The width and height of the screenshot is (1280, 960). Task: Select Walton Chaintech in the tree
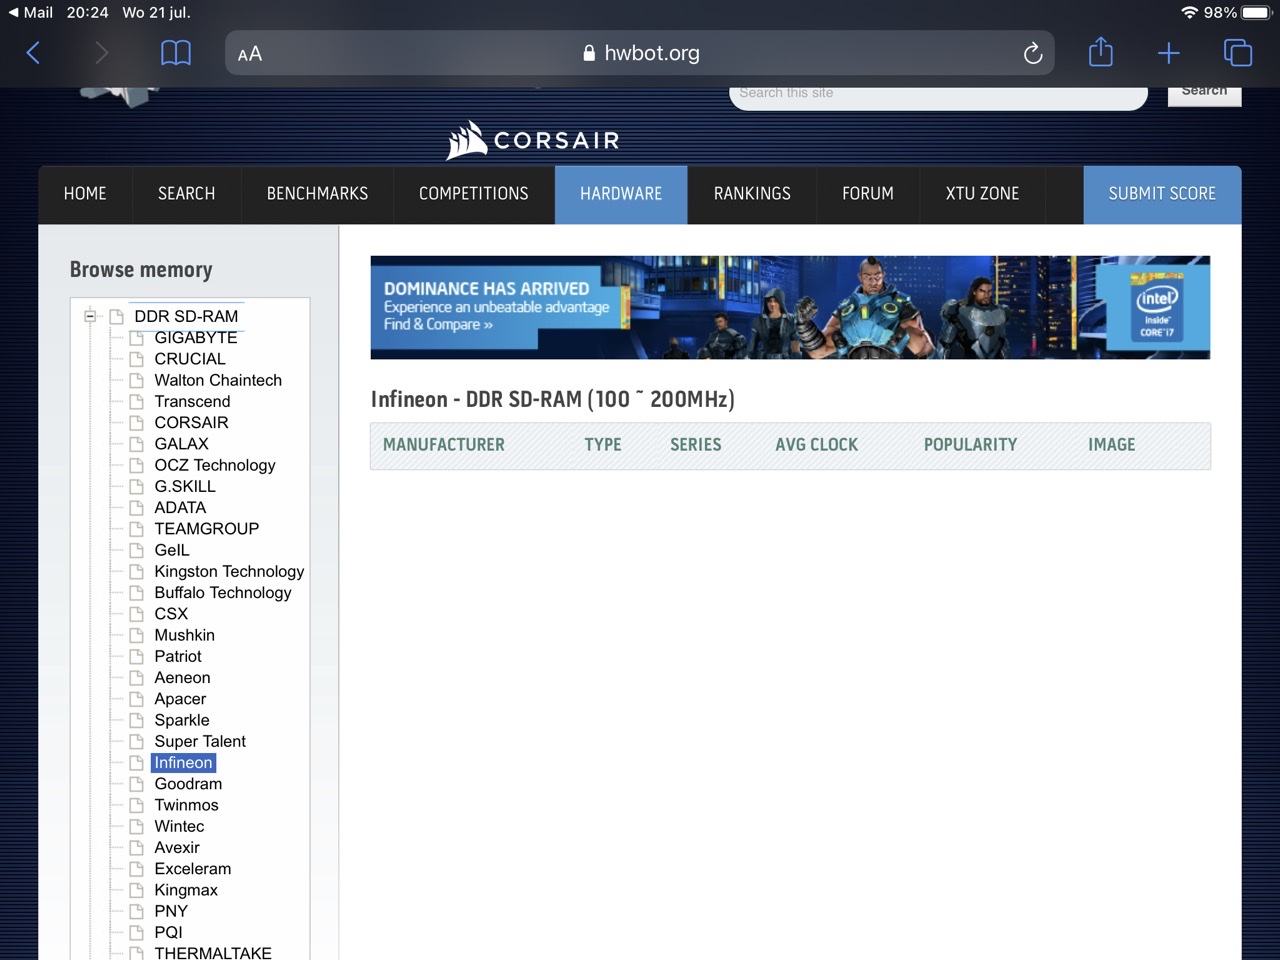(x=218, y=380)
